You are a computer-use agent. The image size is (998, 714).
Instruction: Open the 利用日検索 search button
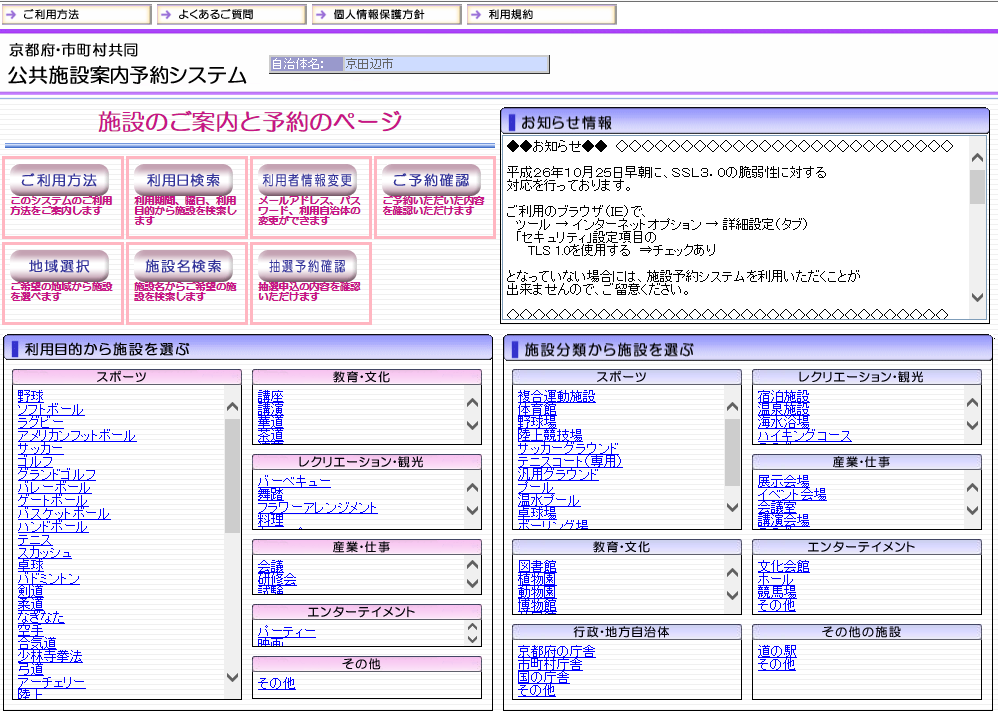pyautogui.click(x=183, y=181)
